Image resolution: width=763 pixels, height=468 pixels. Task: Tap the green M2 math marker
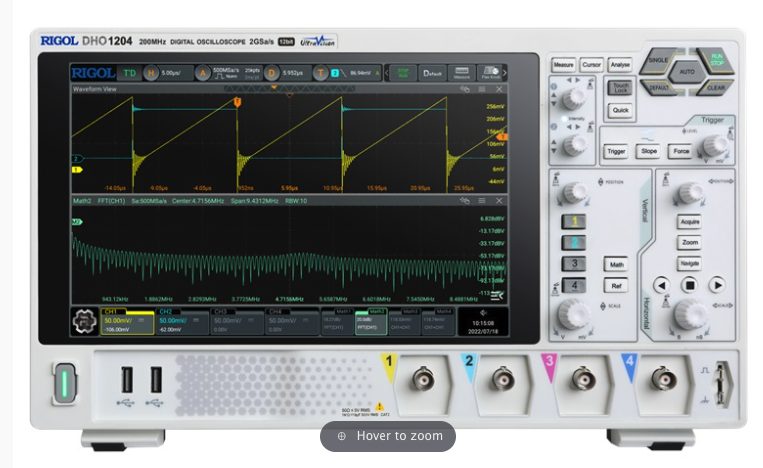(x=77, y=222)
